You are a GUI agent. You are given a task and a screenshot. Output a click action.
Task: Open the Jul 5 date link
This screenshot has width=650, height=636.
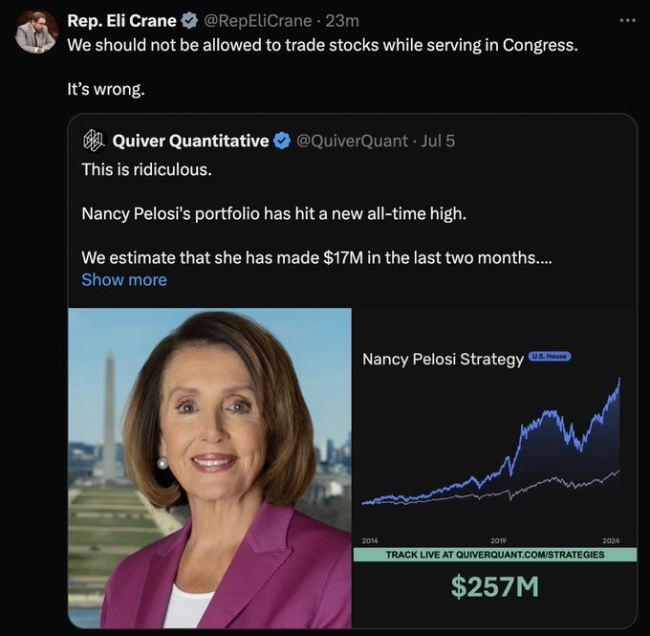coord(437,141)
